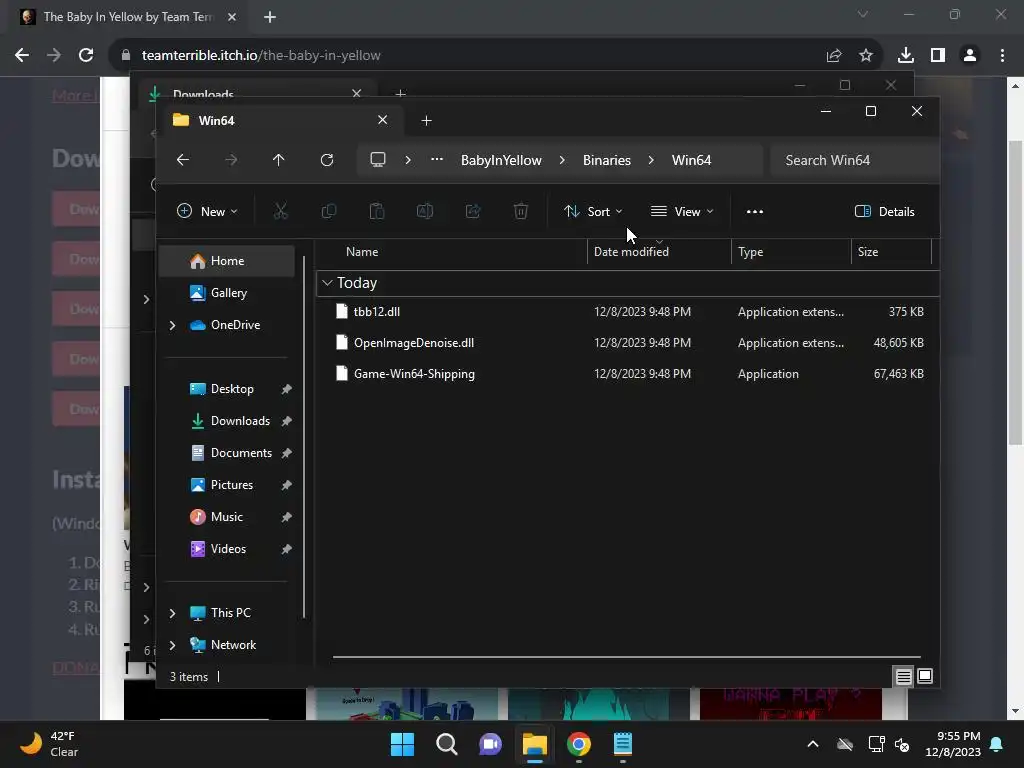The image size is (1024, 768).
Task: Click Binaries in breadcrumb path
Action: tap(607, 160)
